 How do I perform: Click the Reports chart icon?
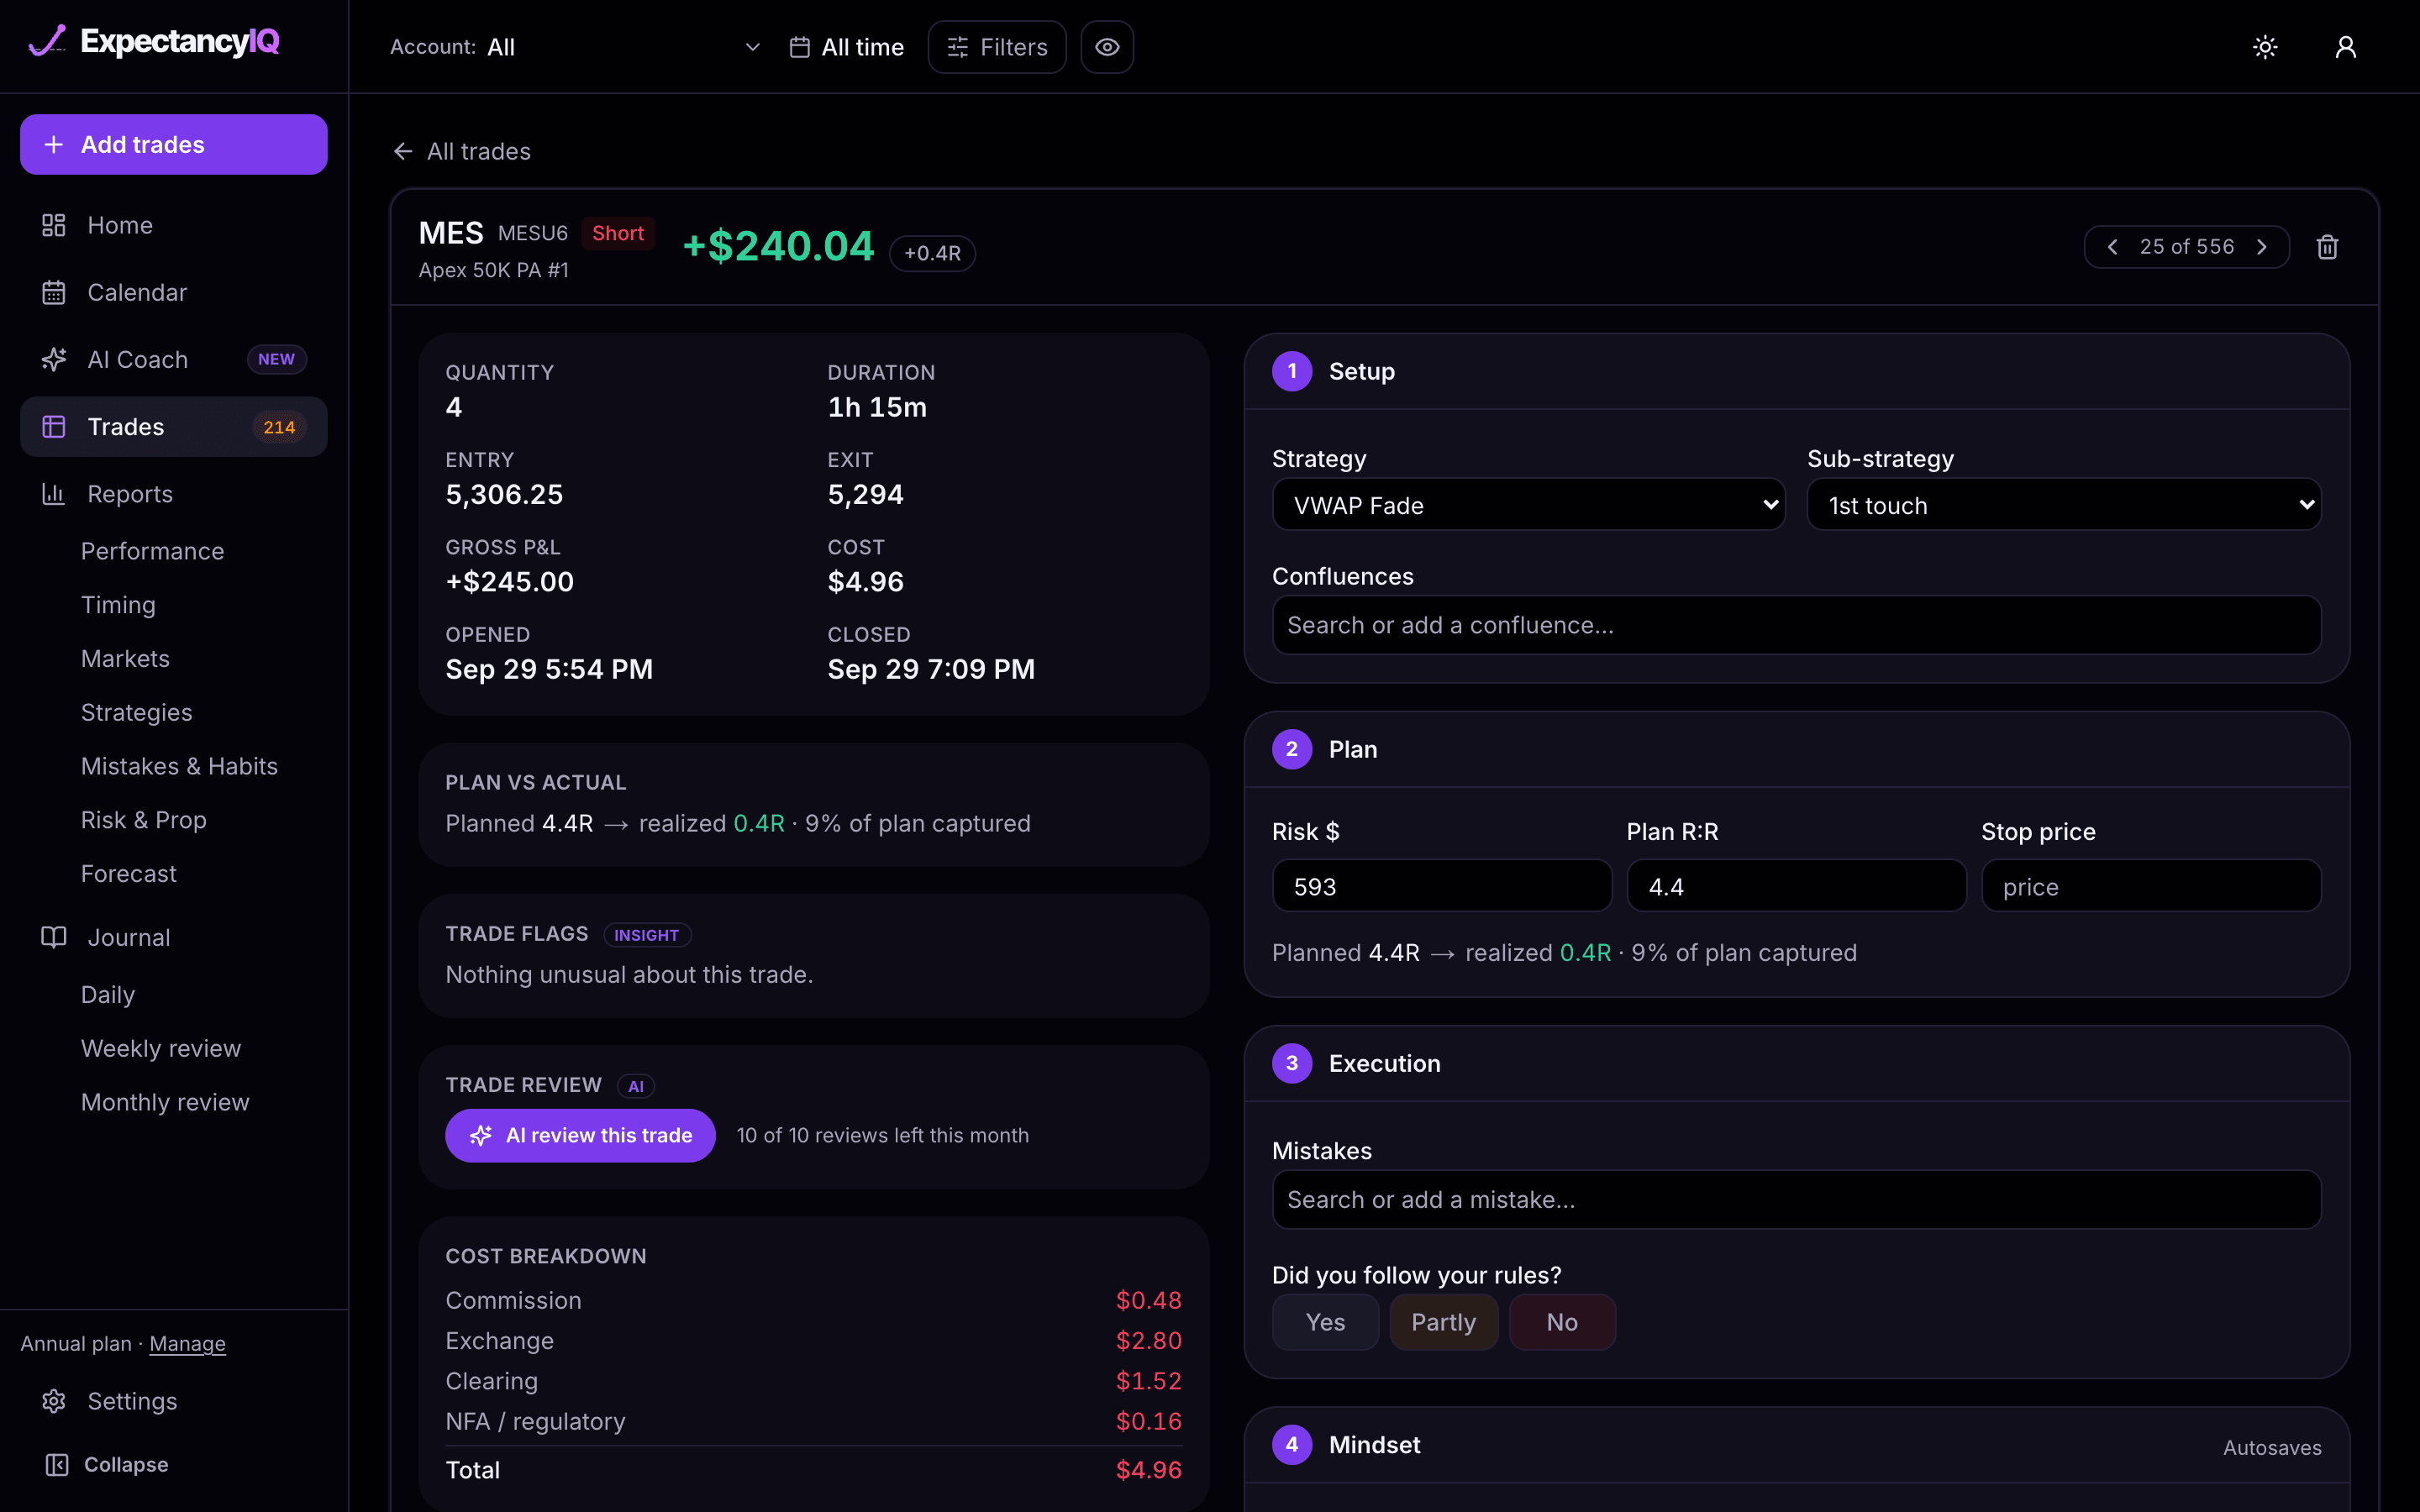click(54, 494)
